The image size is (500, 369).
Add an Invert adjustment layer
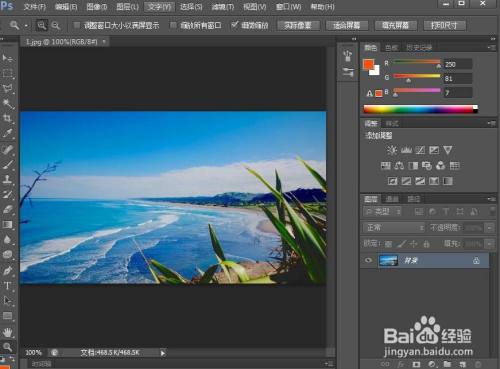point(392,181)
